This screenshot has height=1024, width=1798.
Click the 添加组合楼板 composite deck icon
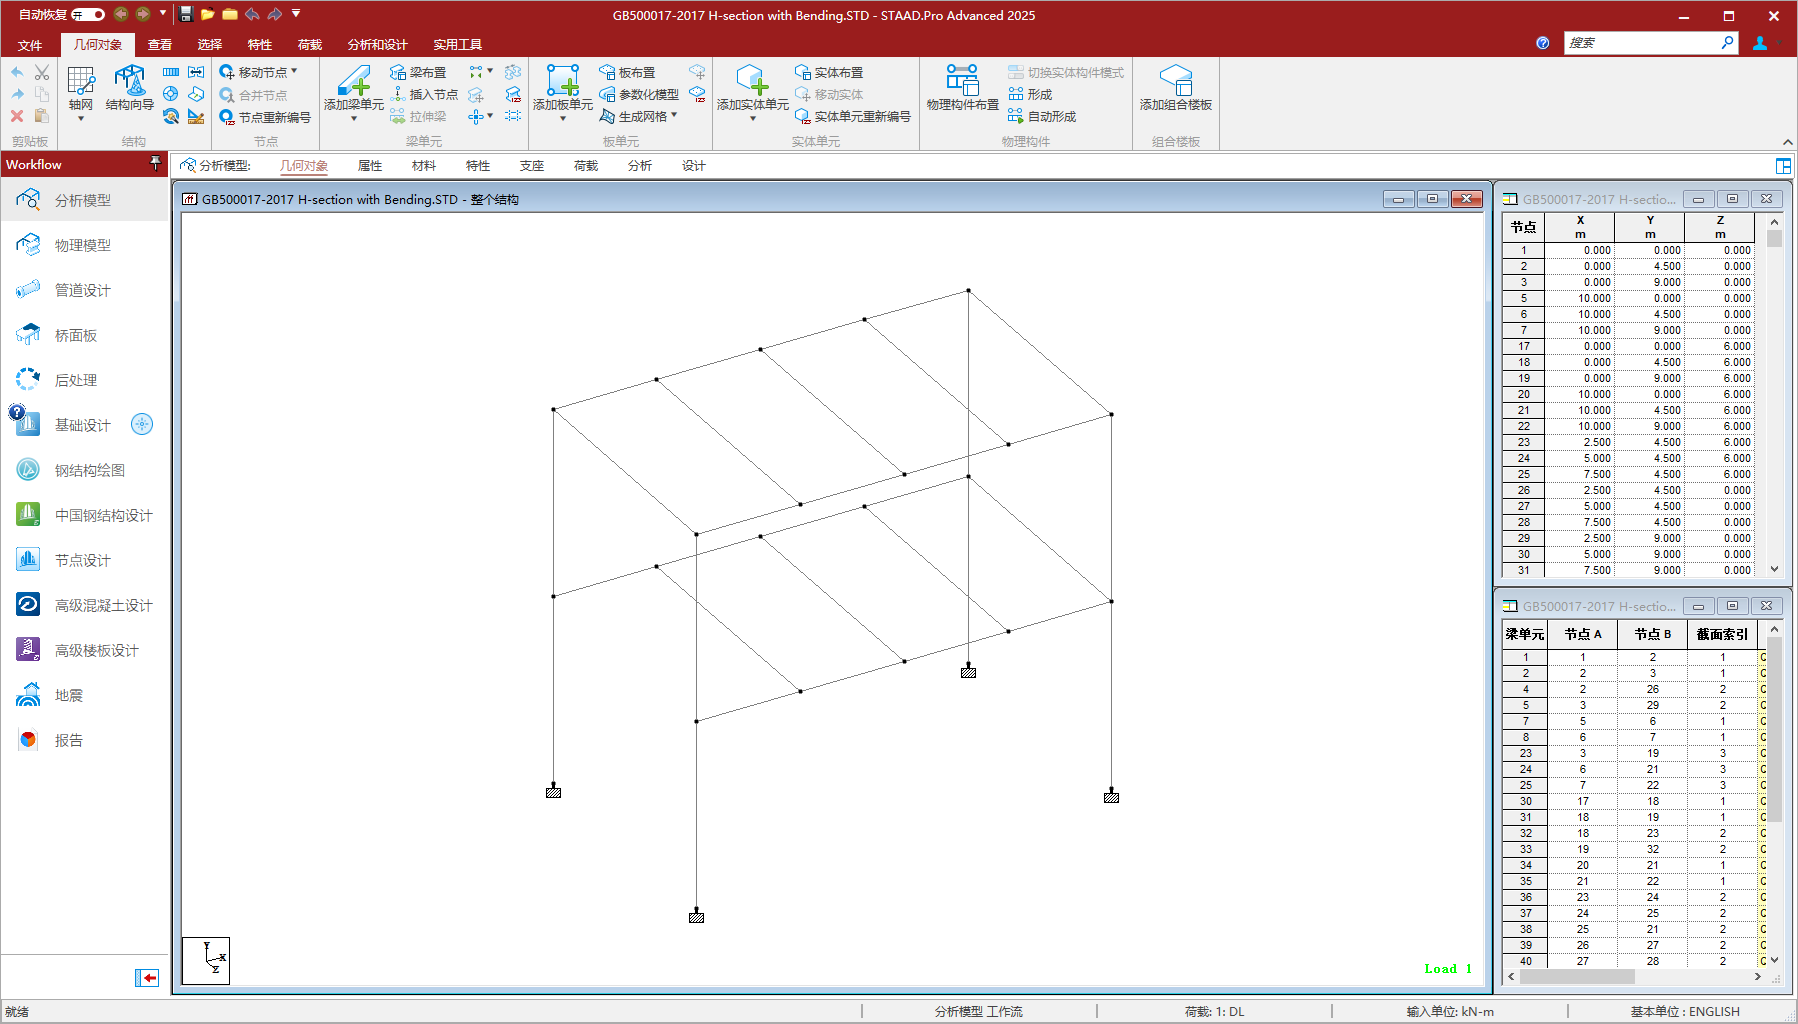tap(1176, 88)
